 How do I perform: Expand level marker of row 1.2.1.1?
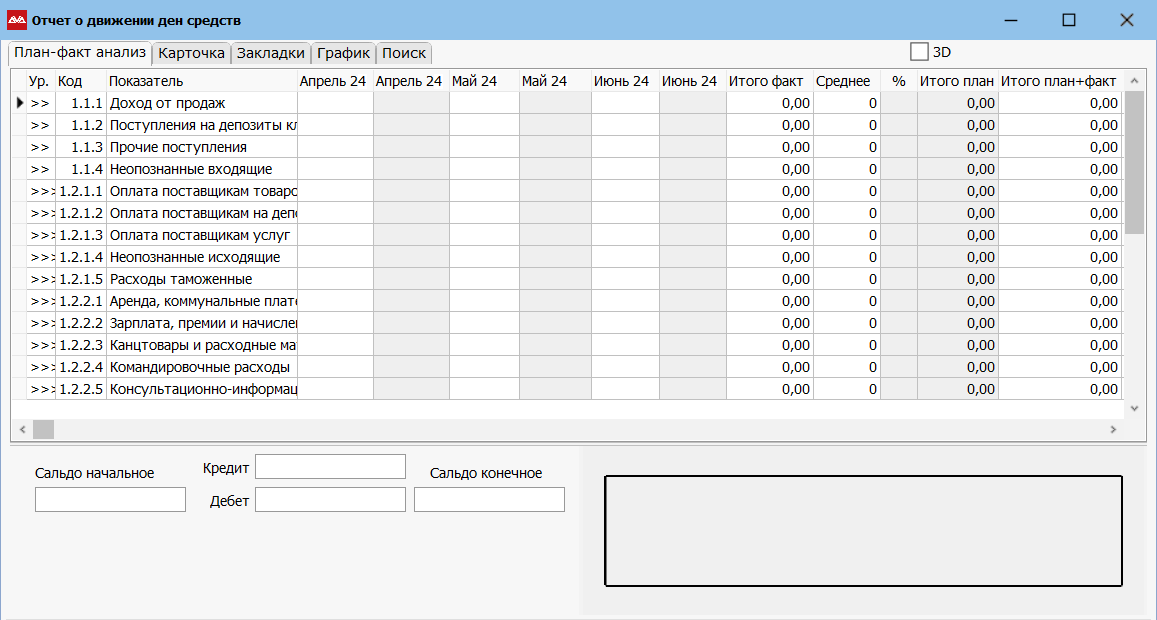tap(40, 191)
